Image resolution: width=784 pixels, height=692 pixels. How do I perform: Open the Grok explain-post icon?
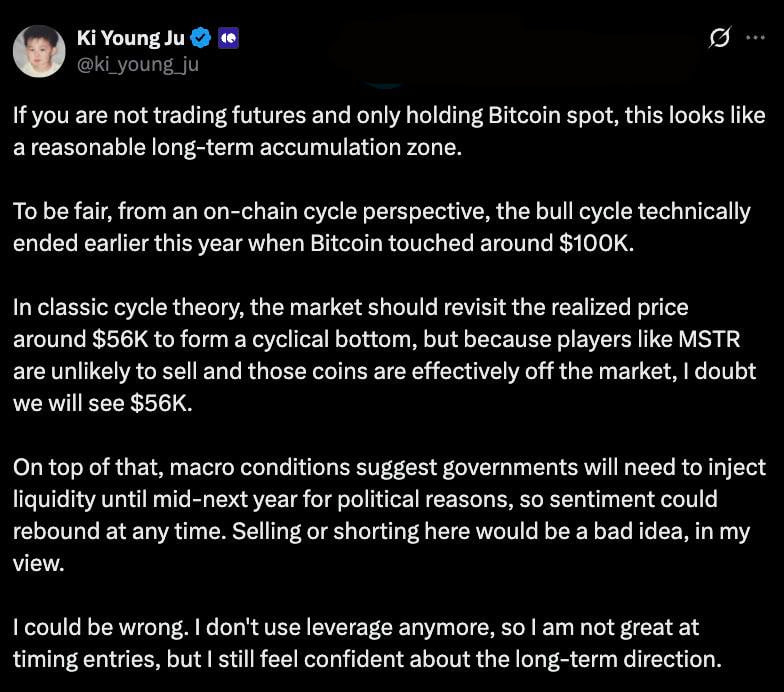pyautogui.click(x=718, y=39)
